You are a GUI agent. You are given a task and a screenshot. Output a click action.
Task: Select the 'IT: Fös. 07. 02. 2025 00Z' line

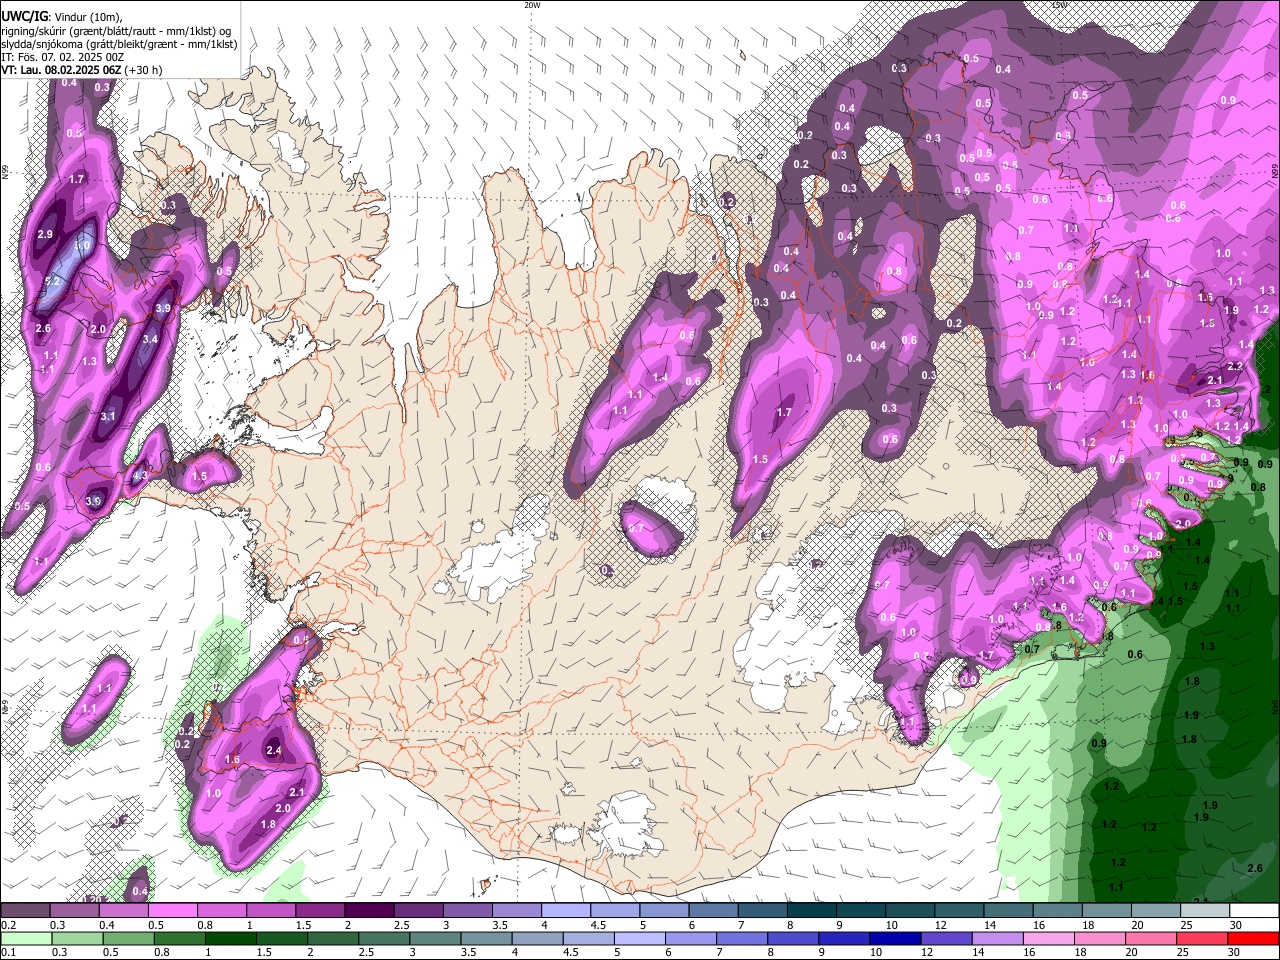pos(61,57)
